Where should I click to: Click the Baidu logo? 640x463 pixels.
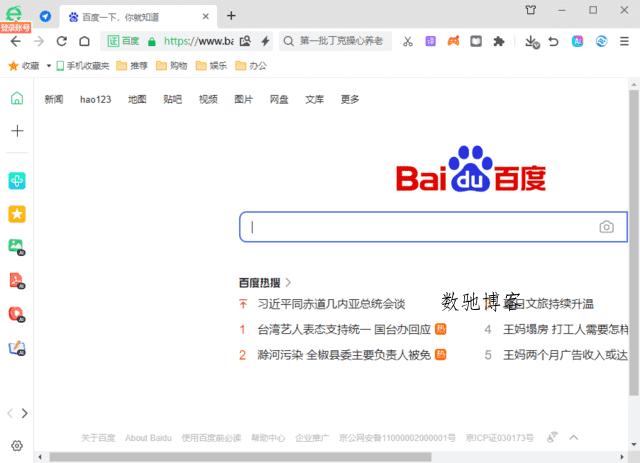[471, 169]
